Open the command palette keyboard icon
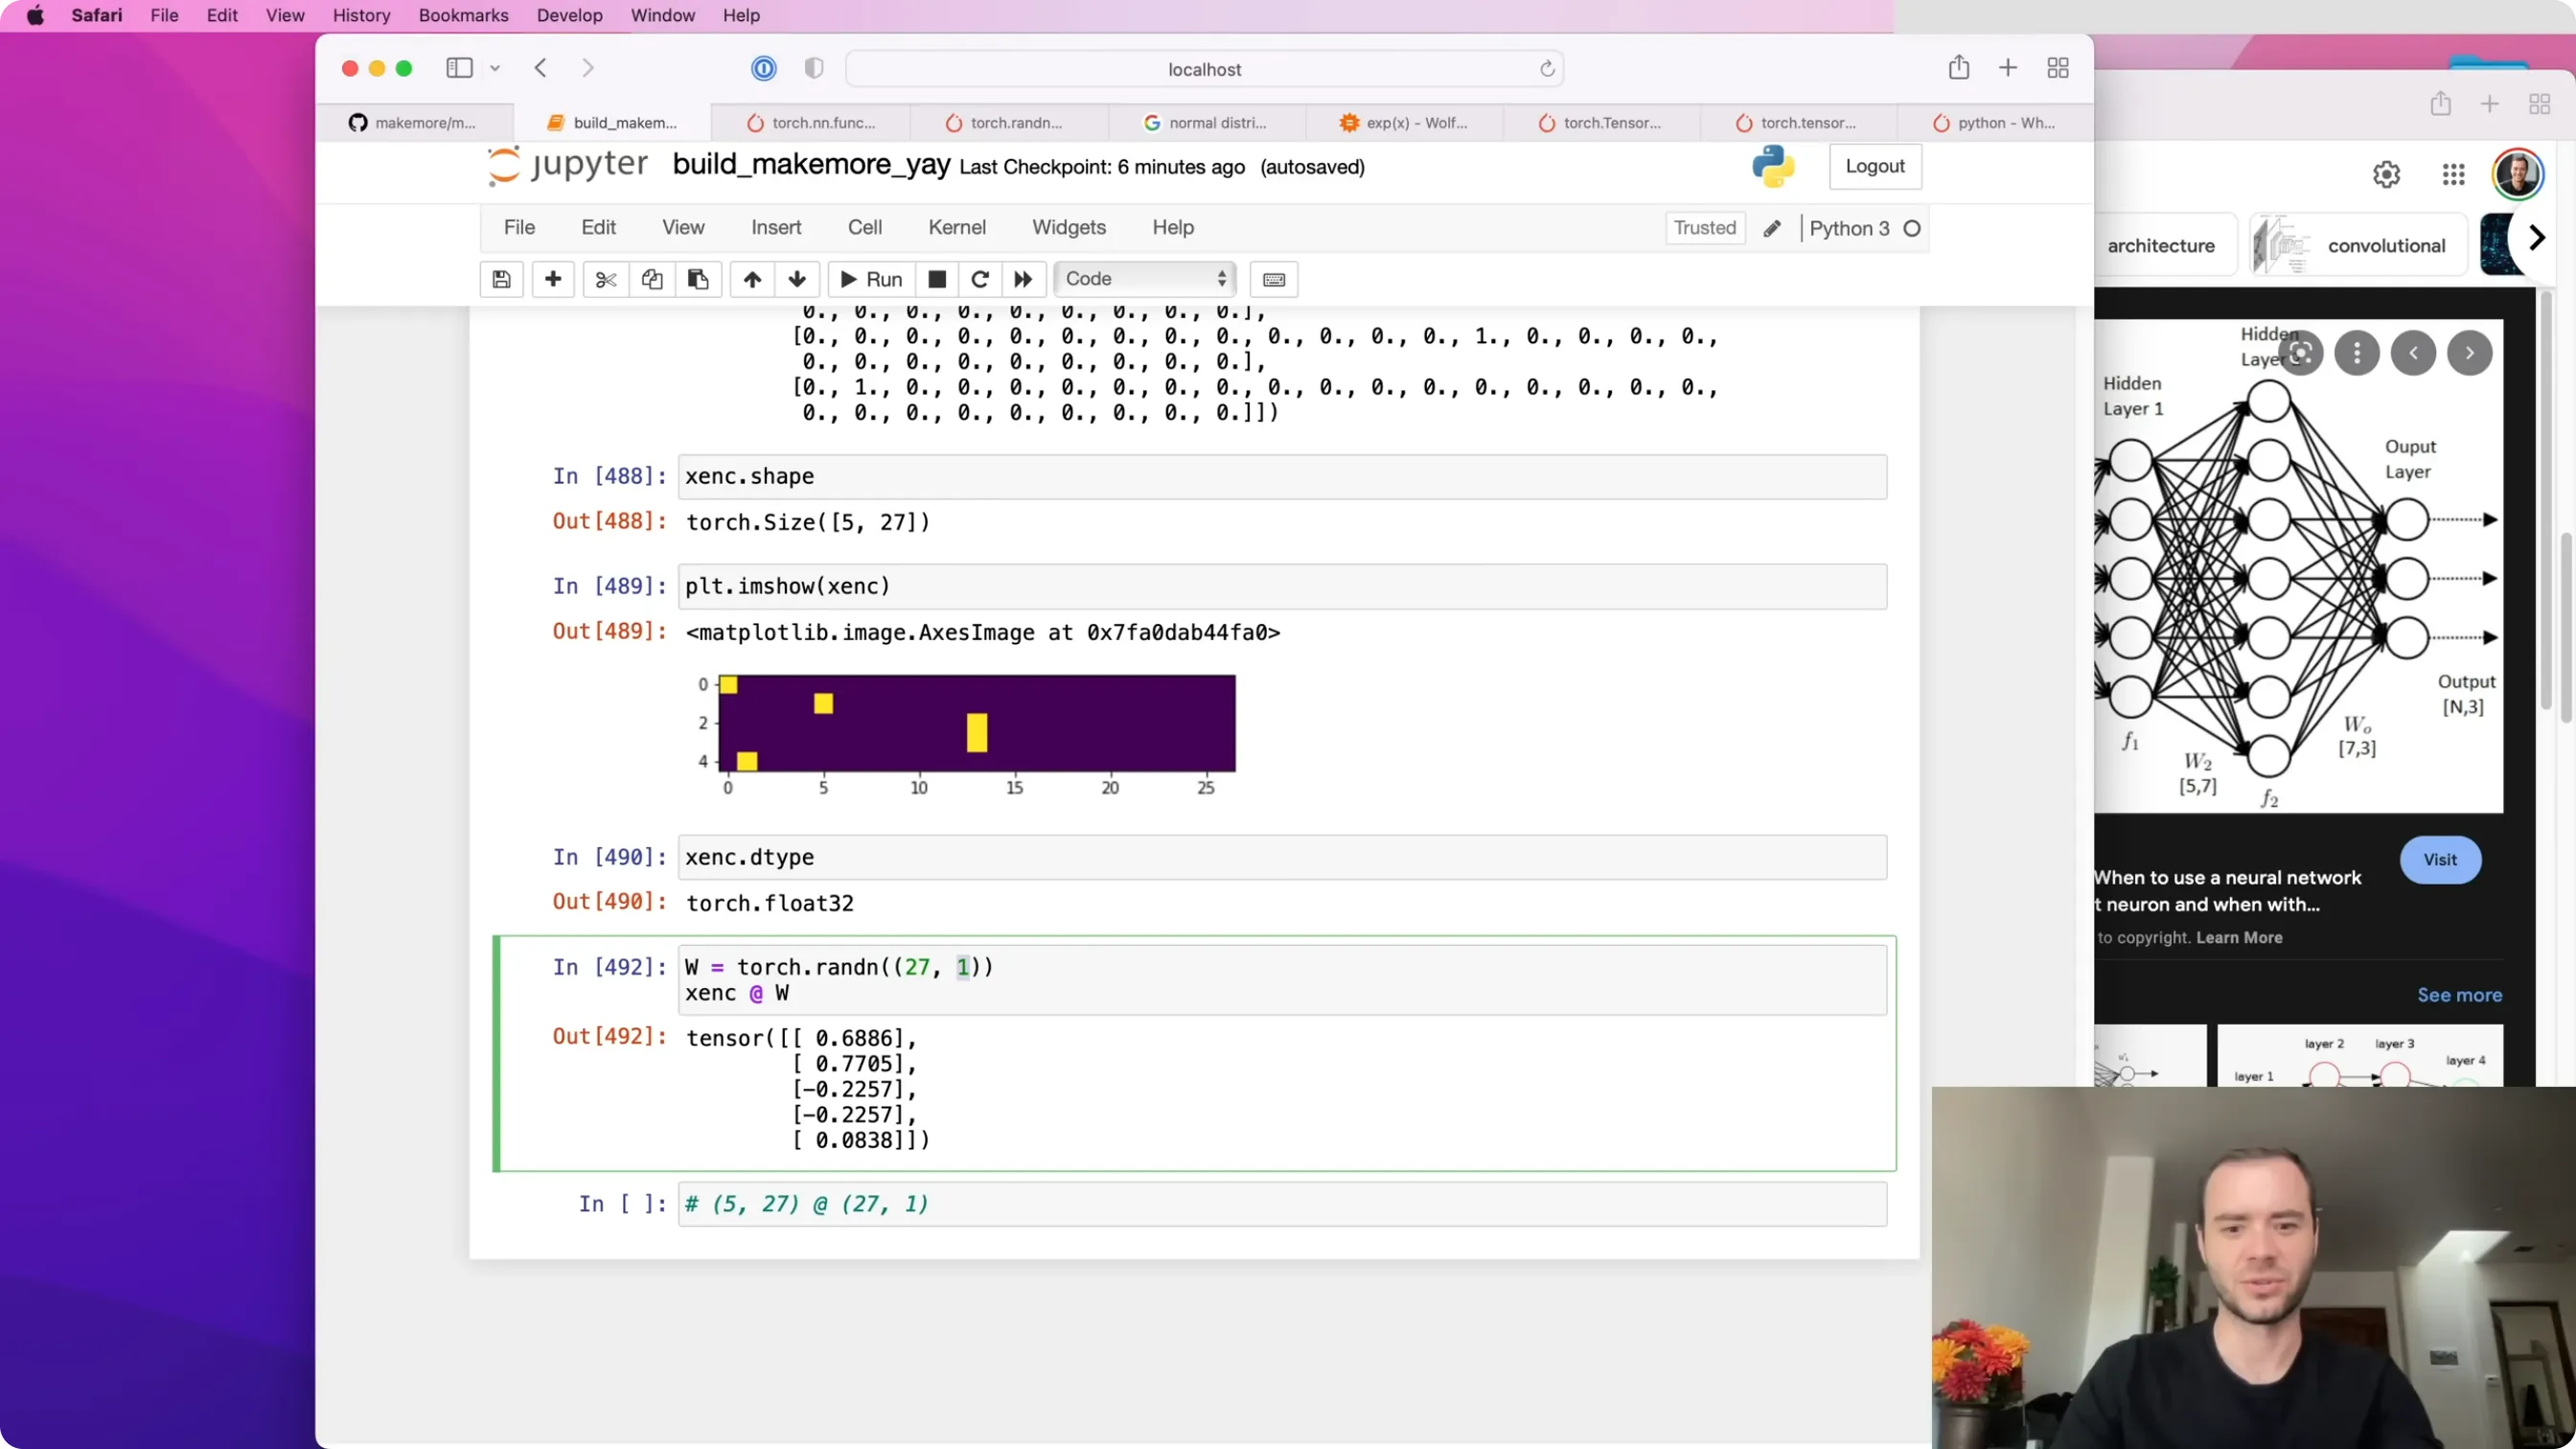 pos(1274,279)
